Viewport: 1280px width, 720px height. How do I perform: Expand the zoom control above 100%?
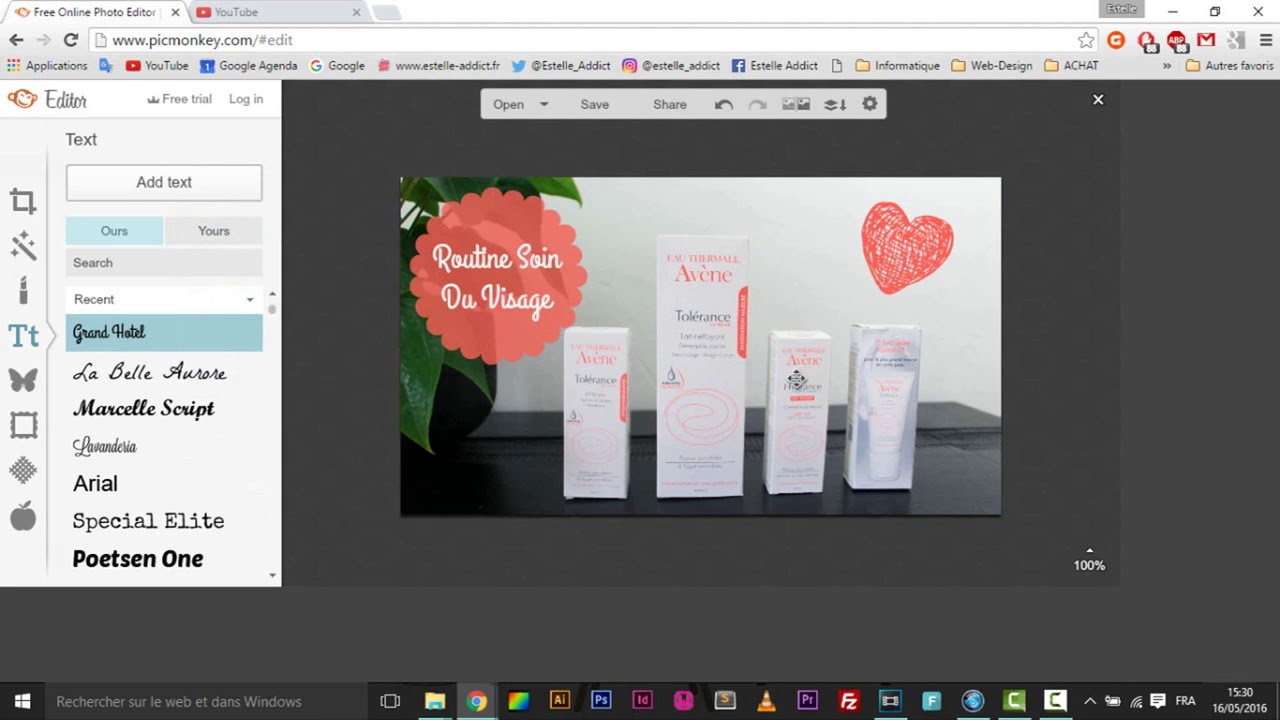coord(1090,550)
